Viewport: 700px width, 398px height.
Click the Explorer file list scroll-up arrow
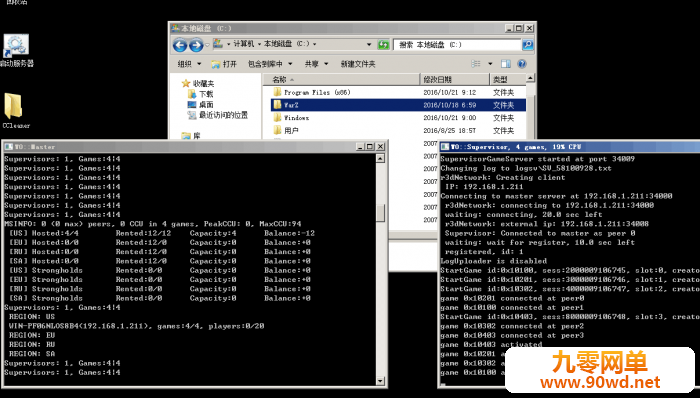(x=530, y=79)
